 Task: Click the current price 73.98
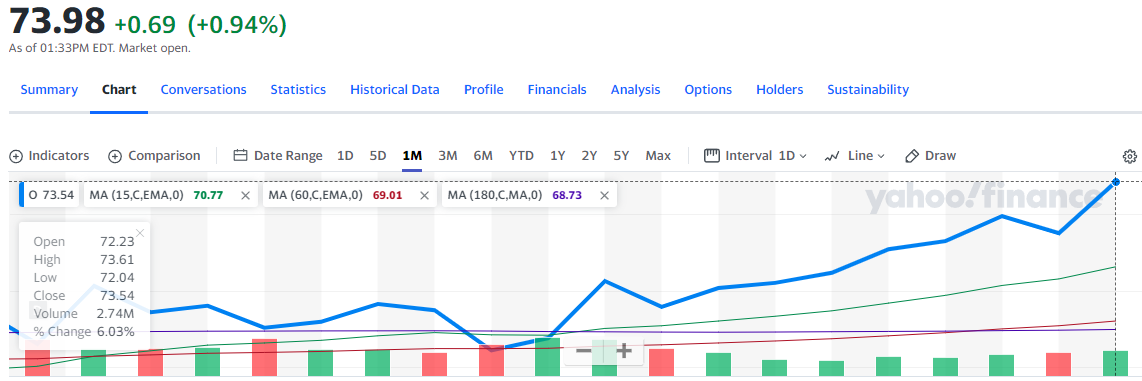point(57,20)
